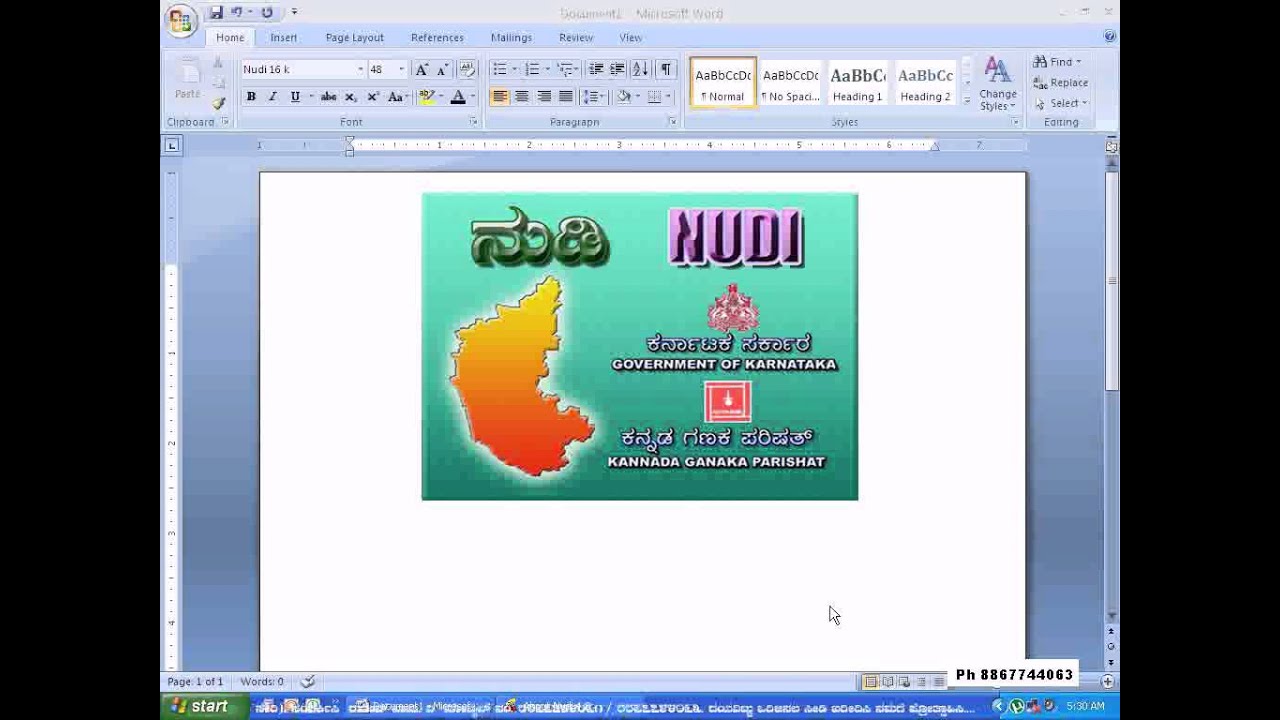Image resolution: width=1280 pixels, height=720 pixels.
Task: Open Paragraph dialog launcher
Action: point(672,122)
